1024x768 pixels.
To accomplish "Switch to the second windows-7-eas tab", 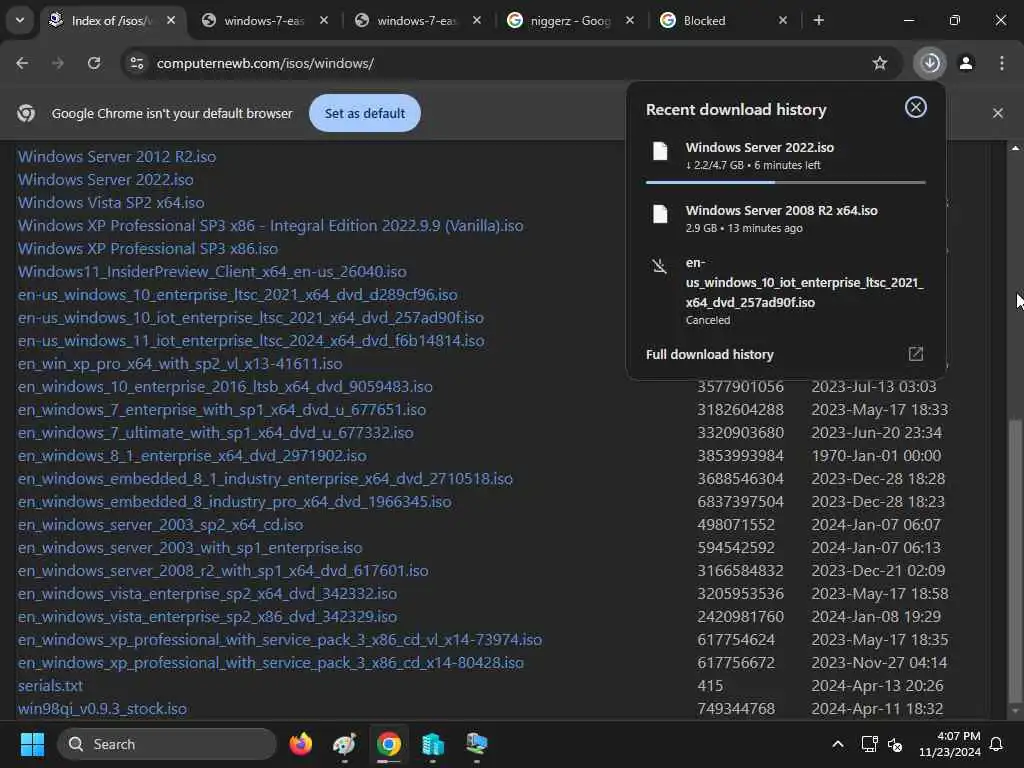I will click(417, 21).
